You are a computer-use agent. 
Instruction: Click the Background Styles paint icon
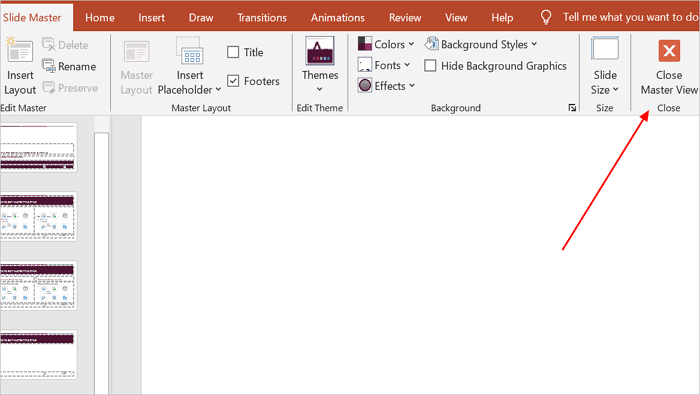(x=431, y=44)
